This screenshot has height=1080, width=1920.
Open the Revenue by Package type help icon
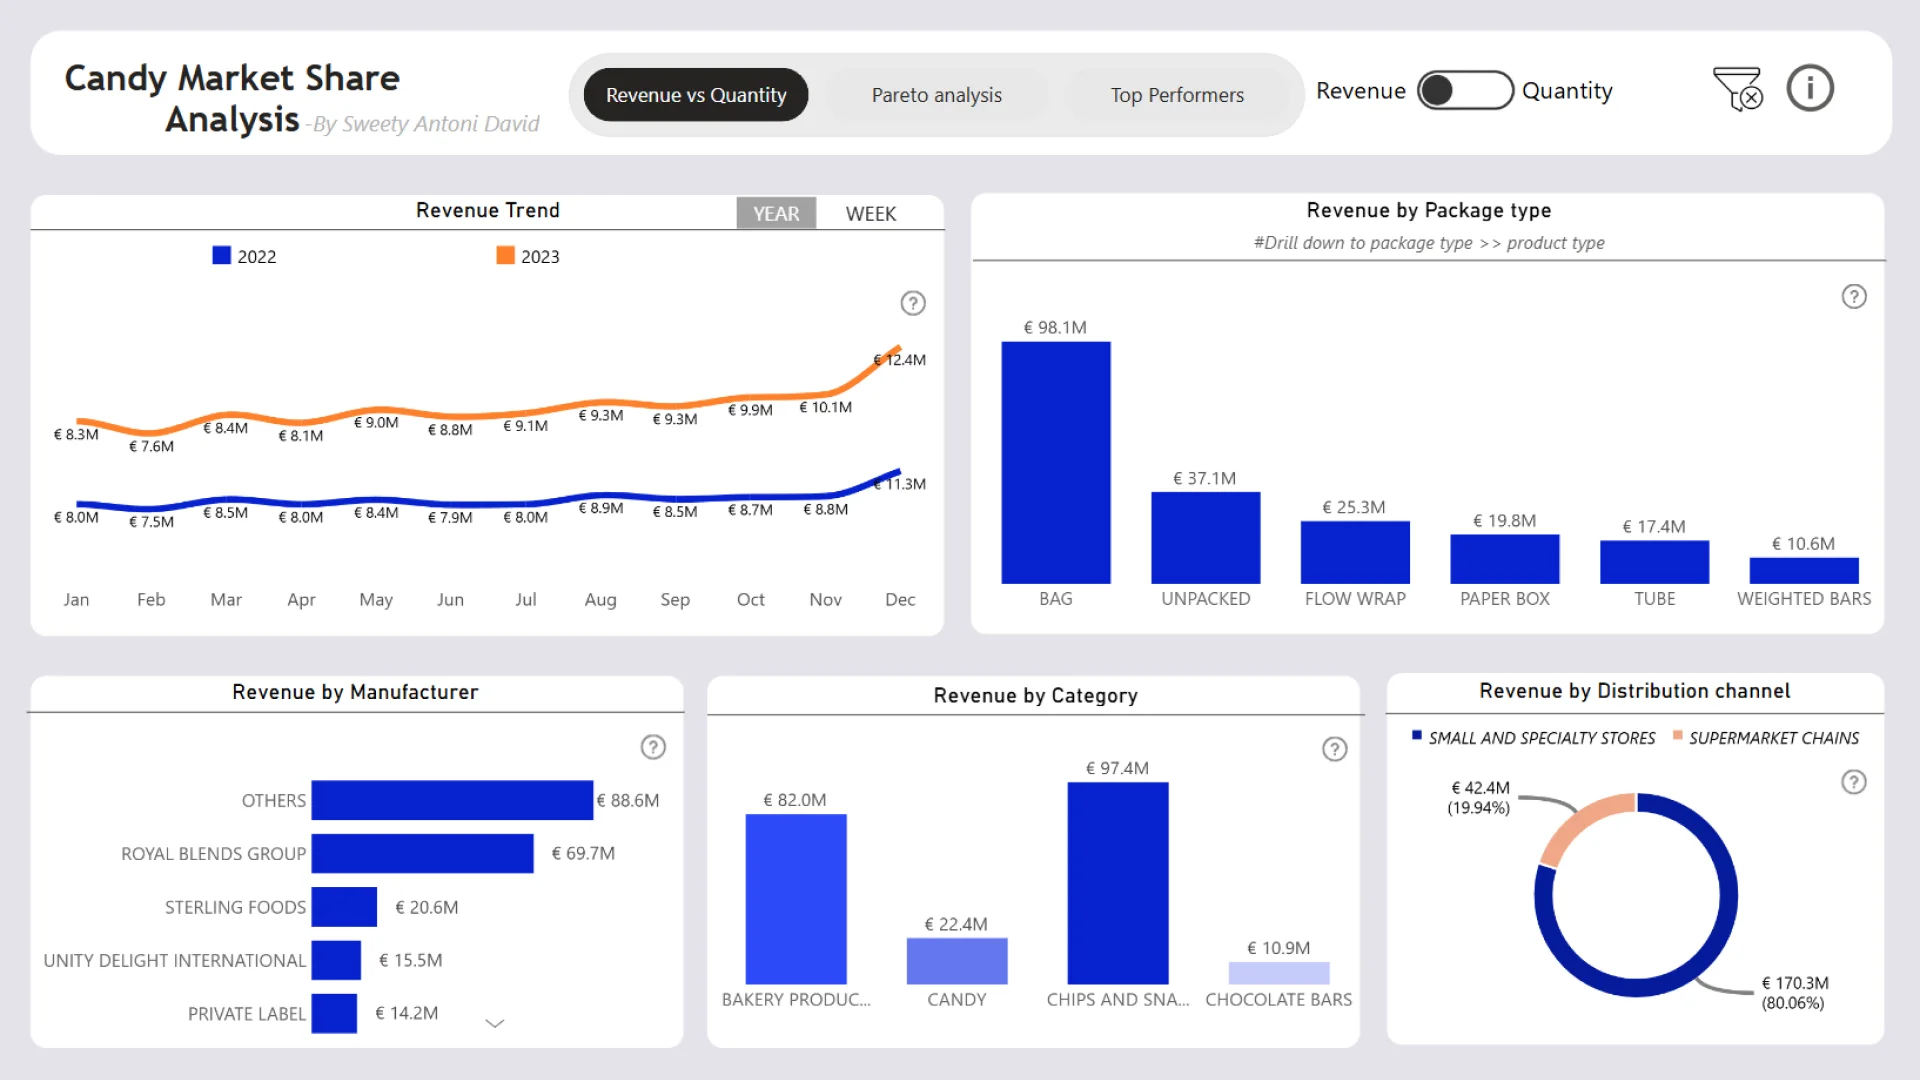(1854, 297)
